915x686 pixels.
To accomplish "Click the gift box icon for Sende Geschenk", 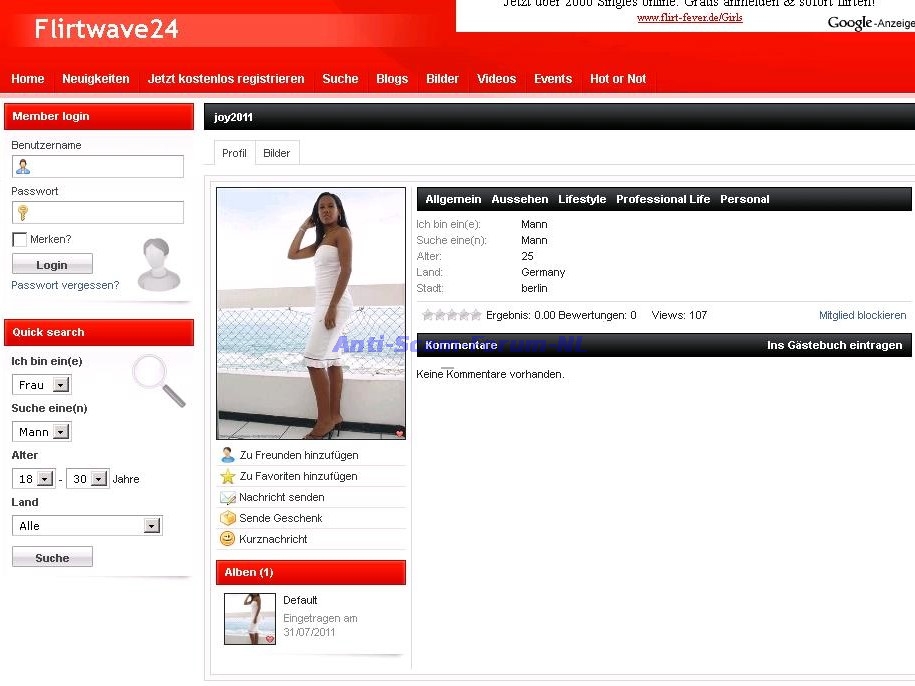I will click(x=227, y=518).
